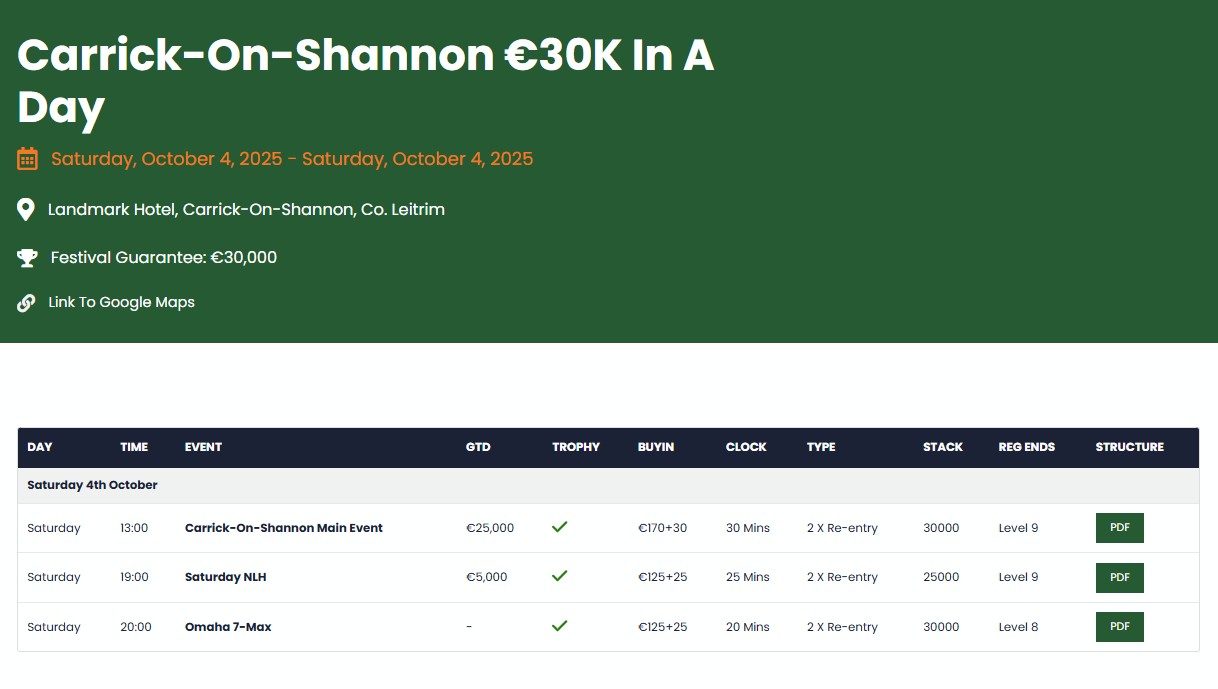Select the Saturday NLH event name
The width and height of the screenshot is (1218, 689).
tap(226, 577)
